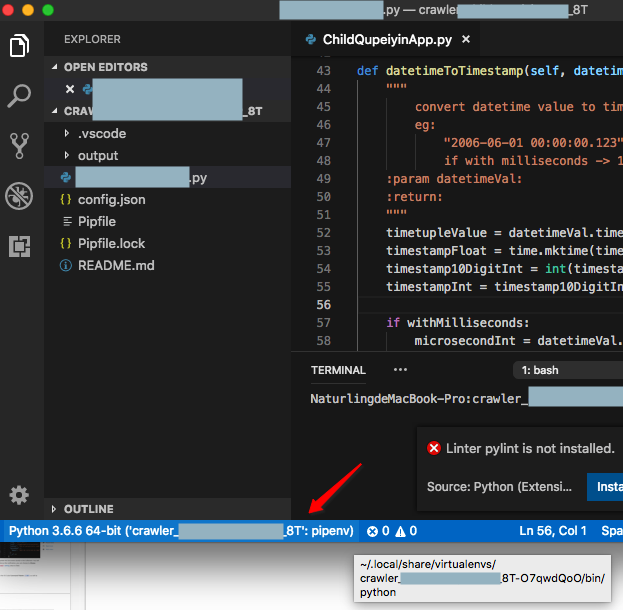Click the thumbnail in the background window

(20, 550)
